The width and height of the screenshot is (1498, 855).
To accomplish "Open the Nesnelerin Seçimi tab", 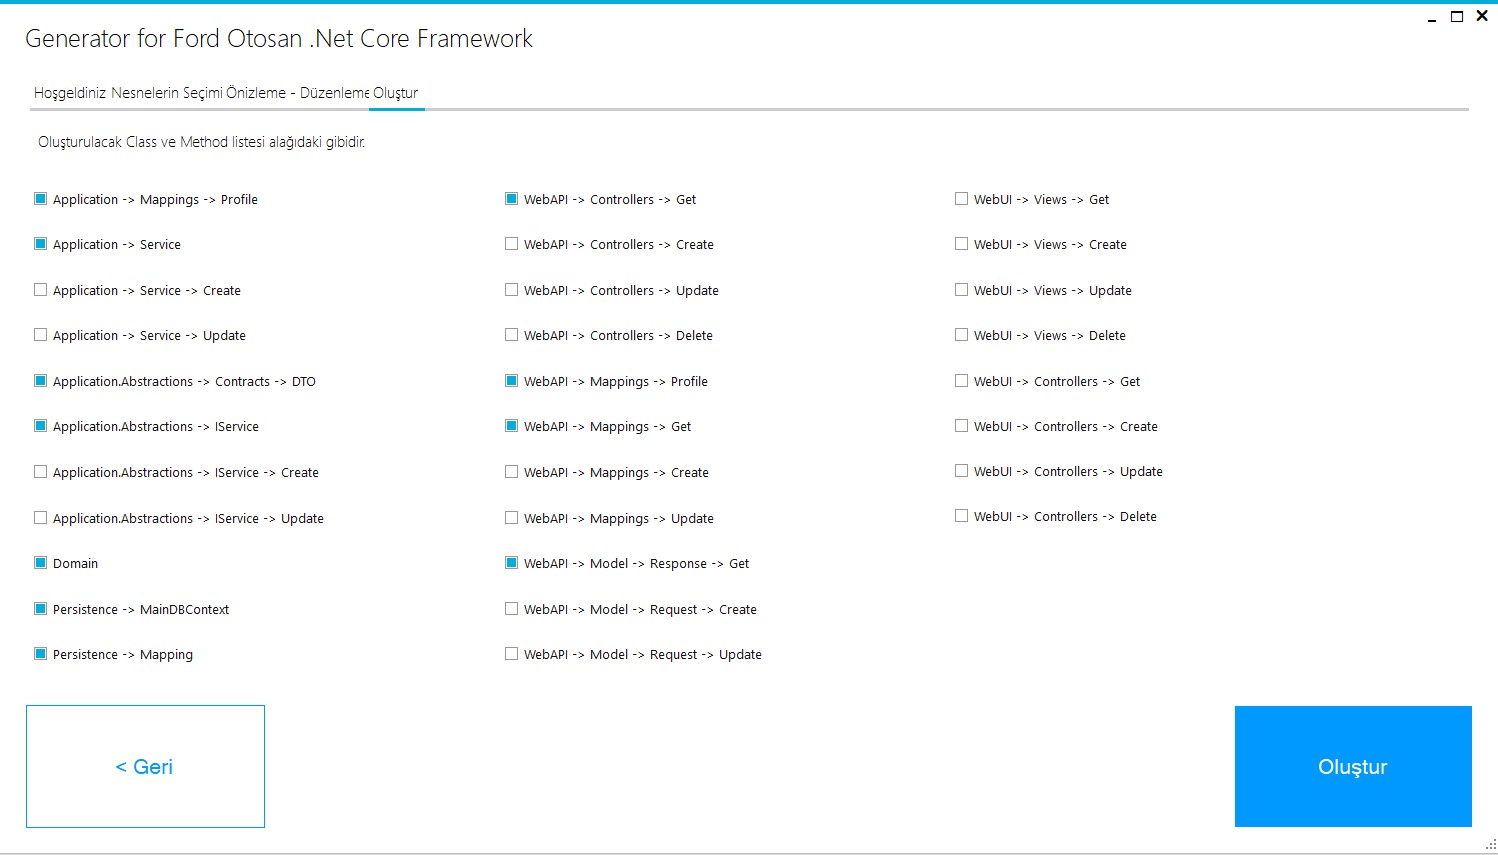I will pos(166,93).
